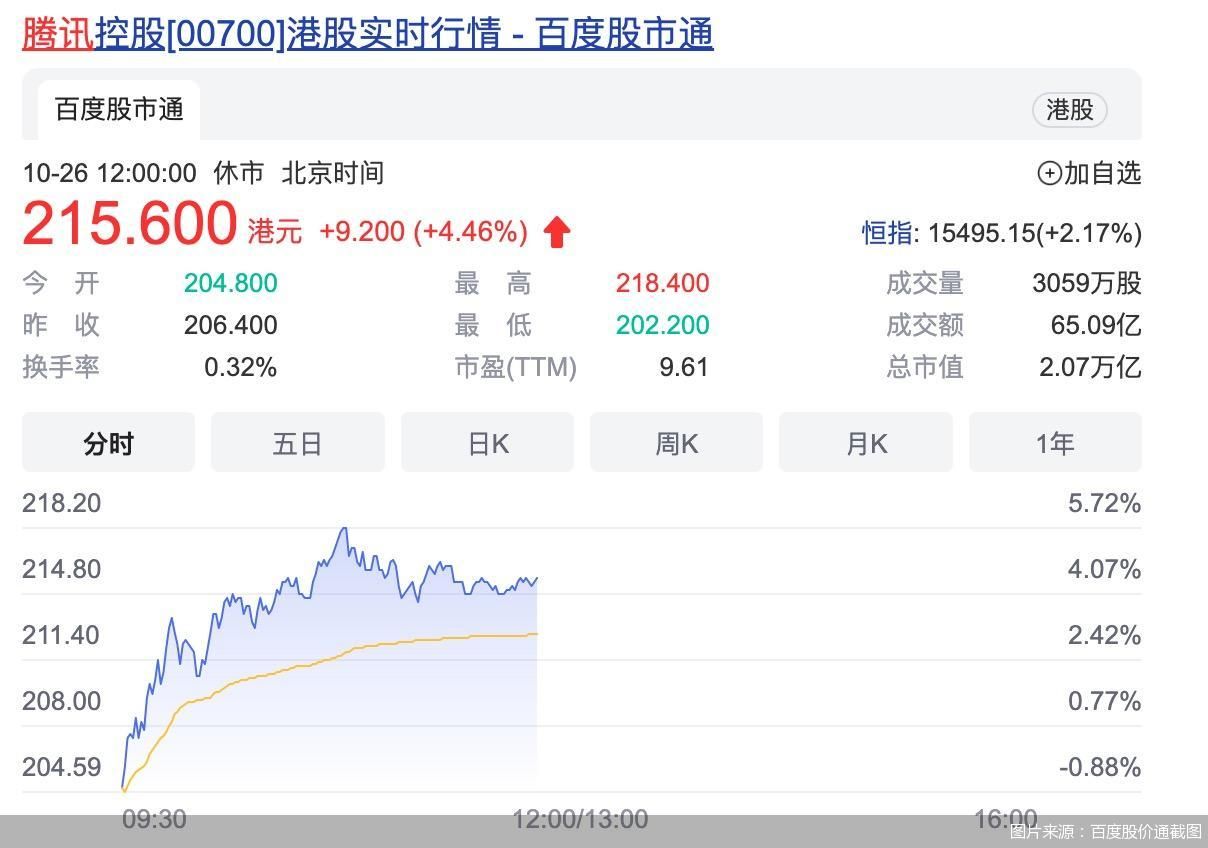Click the 总市值 value 2.07万亿
This screenshot has width=1208, height=848.
tap(1089, 367)
